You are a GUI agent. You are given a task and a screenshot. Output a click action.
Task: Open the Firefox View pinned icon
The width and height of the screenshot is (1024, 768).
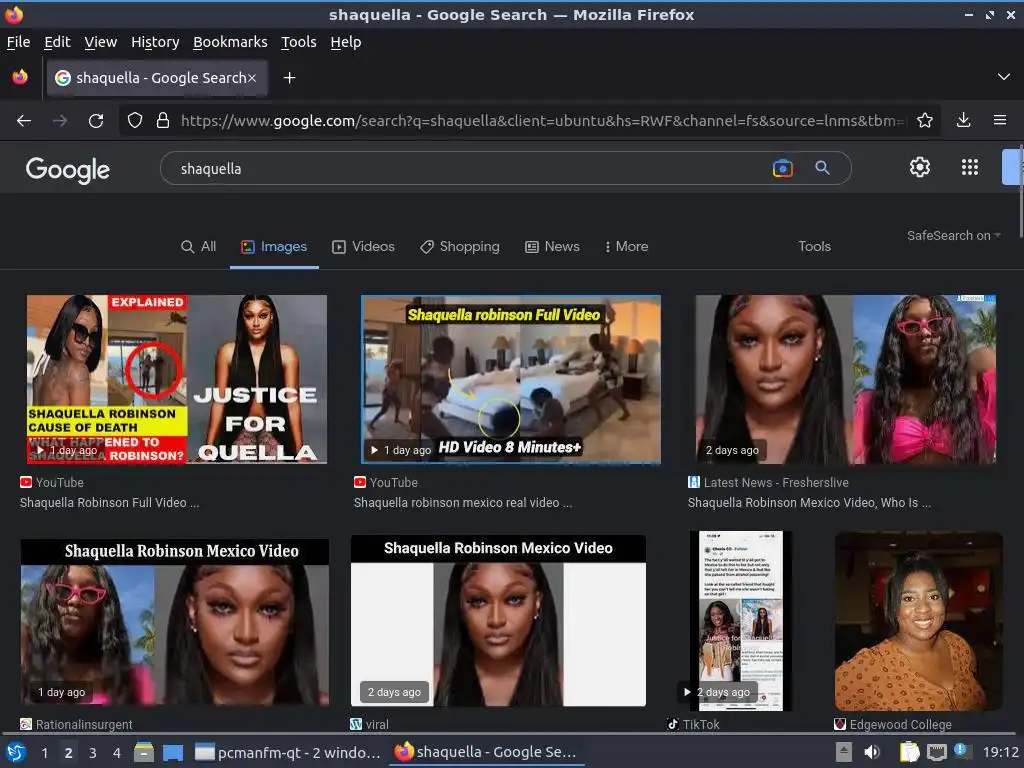[x=20, y=77]
